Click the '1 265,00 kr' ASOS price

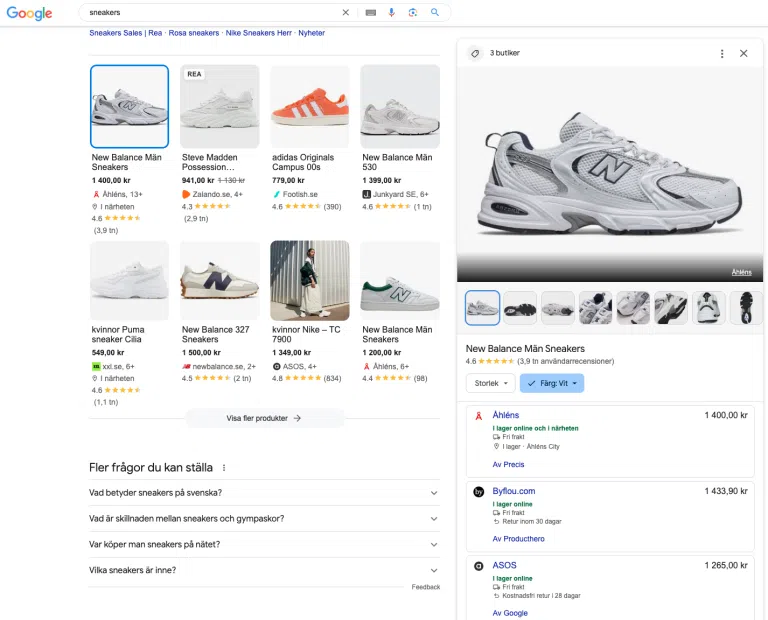[x=726, y=565]
